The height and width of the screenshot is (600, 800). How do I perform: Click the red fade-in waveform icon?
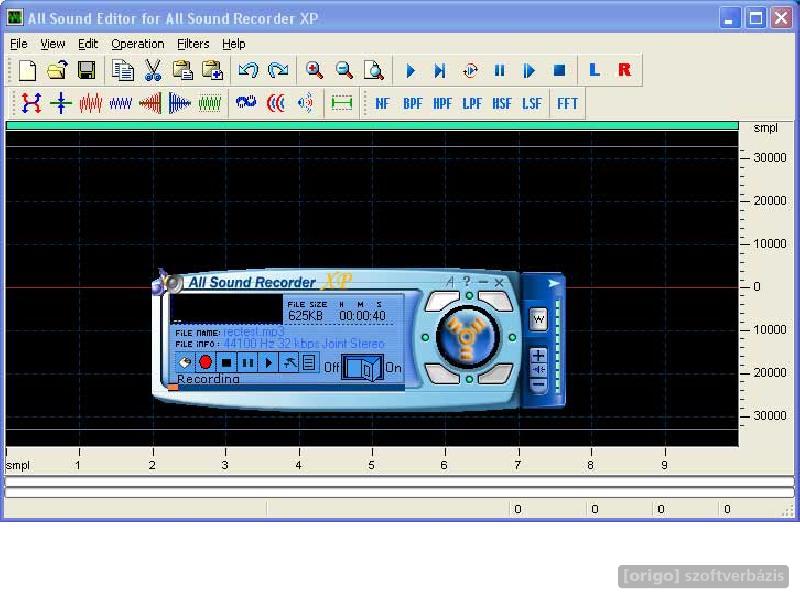[151, 103]
